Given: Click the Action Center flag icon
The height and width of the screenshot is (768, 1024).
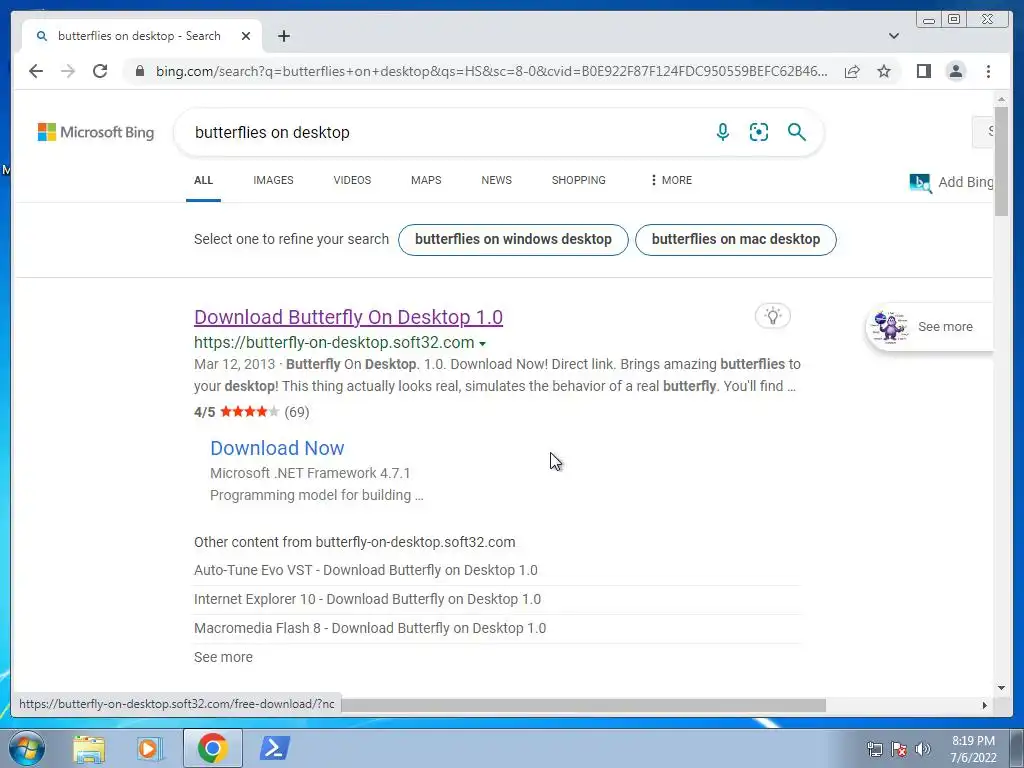Looking at the screenshot, I should click(x=899, y=749).
